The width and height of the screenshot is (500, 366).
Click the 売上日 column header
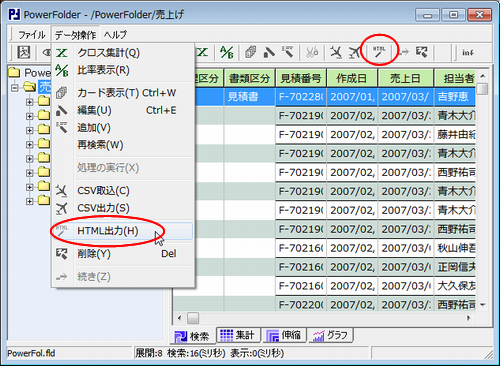(405, 79)
